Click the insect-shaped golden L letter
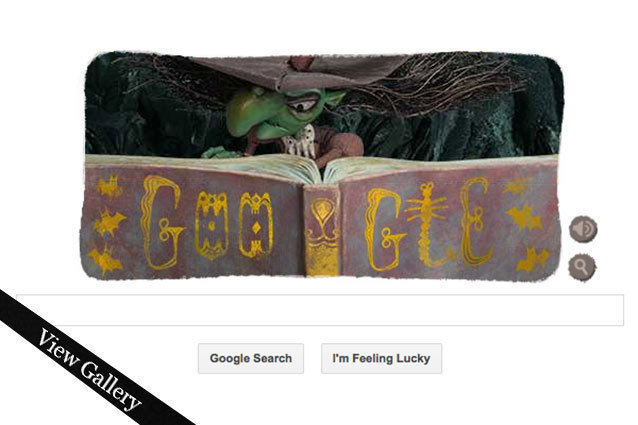Screen dimensions: 638x425 (429, 226)
